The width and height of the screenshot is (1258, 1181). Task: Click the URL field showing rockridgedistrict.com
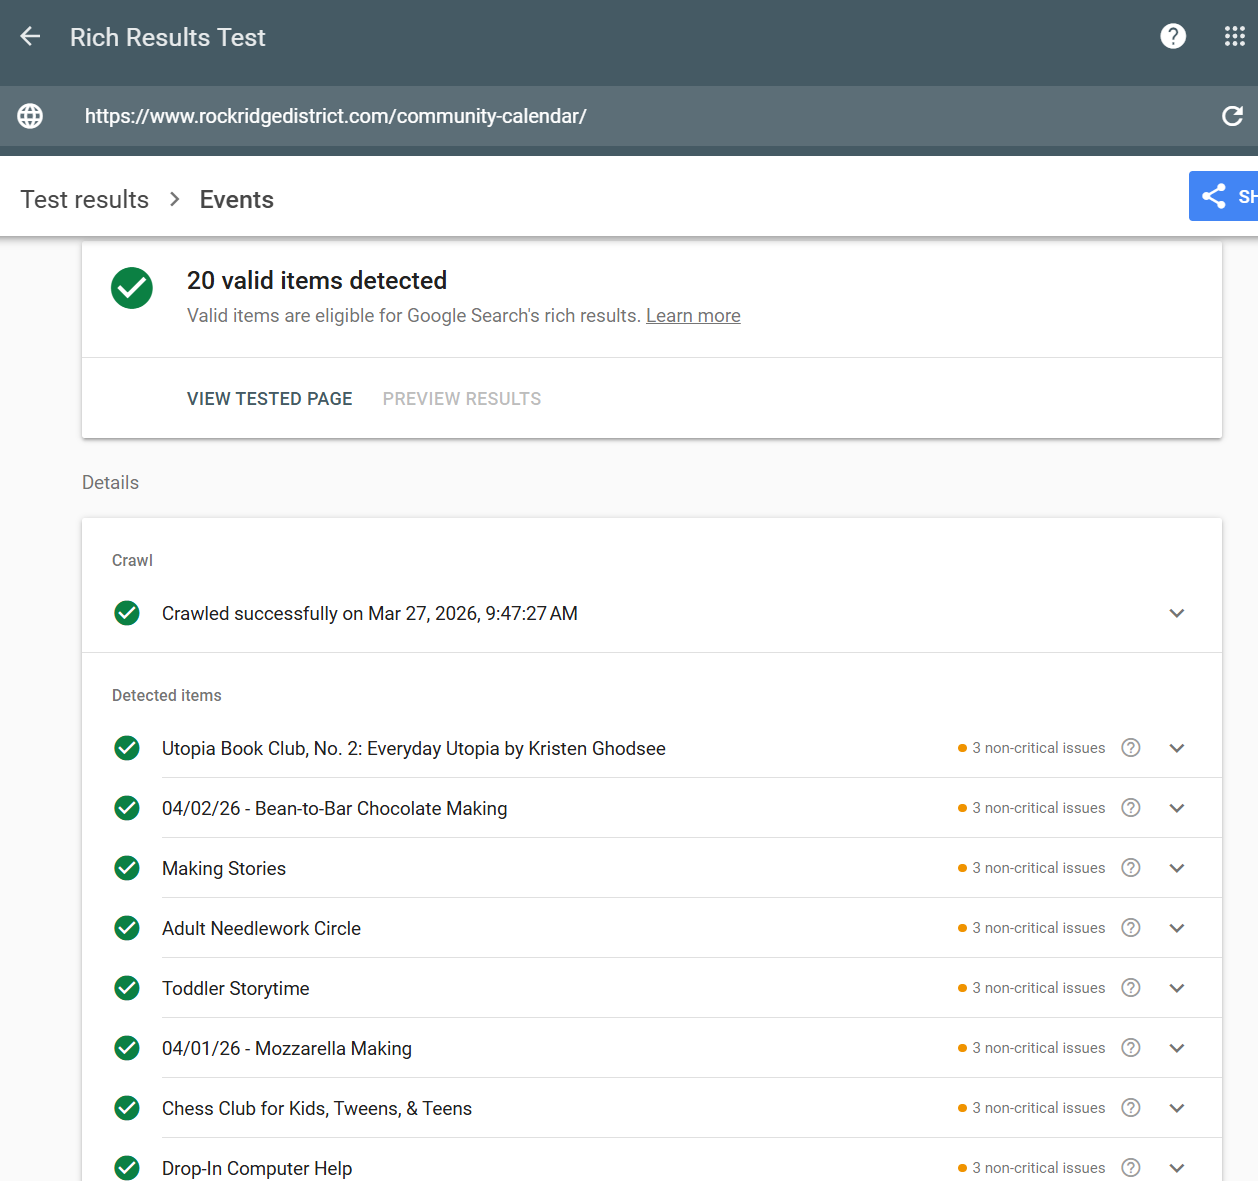(336, 116)
